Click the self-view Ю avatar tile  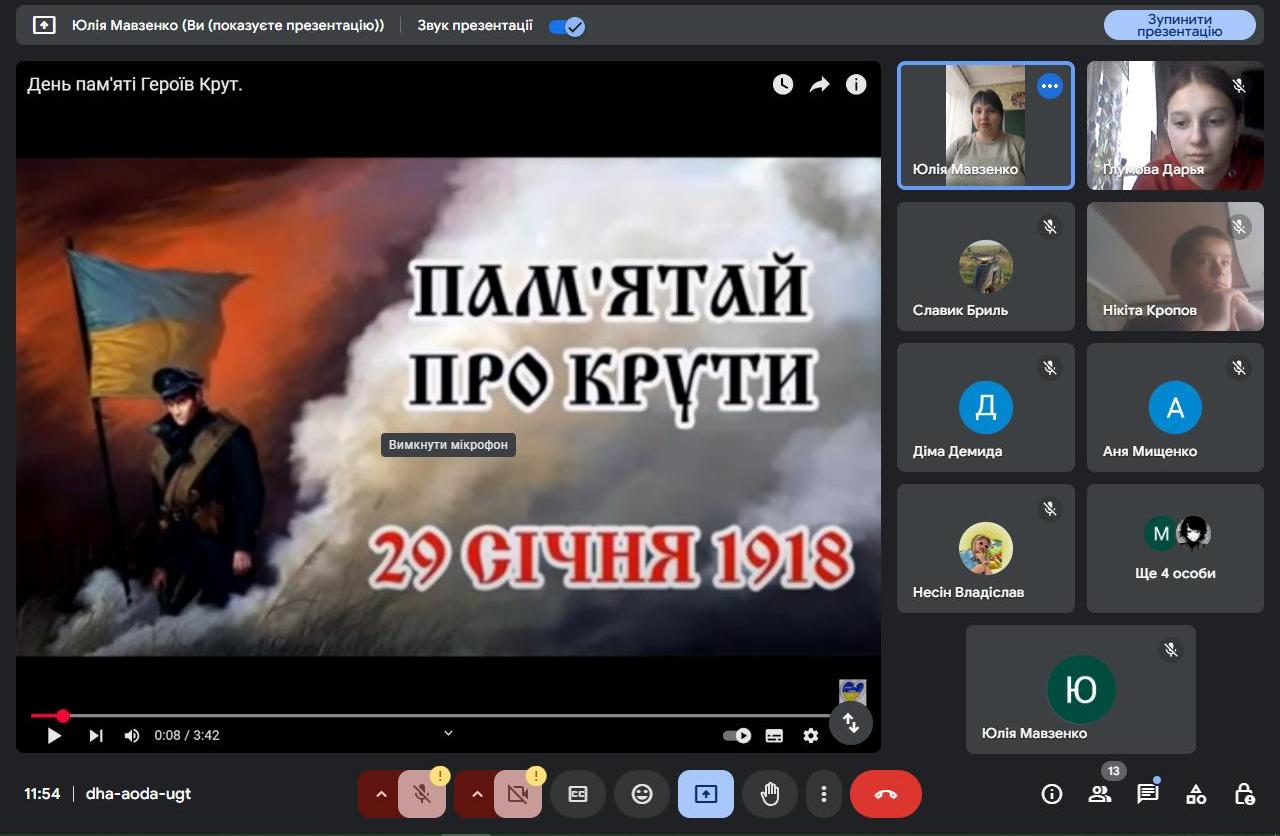[x=1081, y=689]
